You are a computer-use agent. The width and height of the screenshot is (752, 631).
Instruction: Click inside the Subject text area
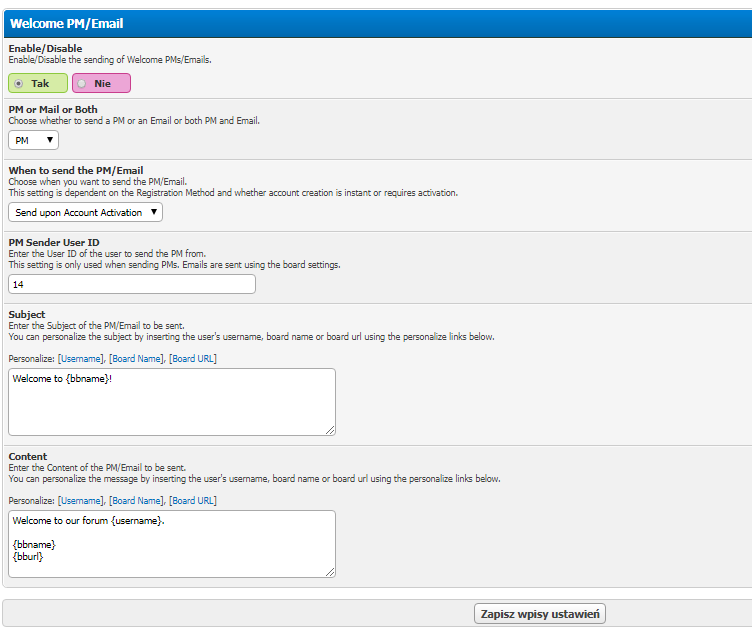(172, 402)
